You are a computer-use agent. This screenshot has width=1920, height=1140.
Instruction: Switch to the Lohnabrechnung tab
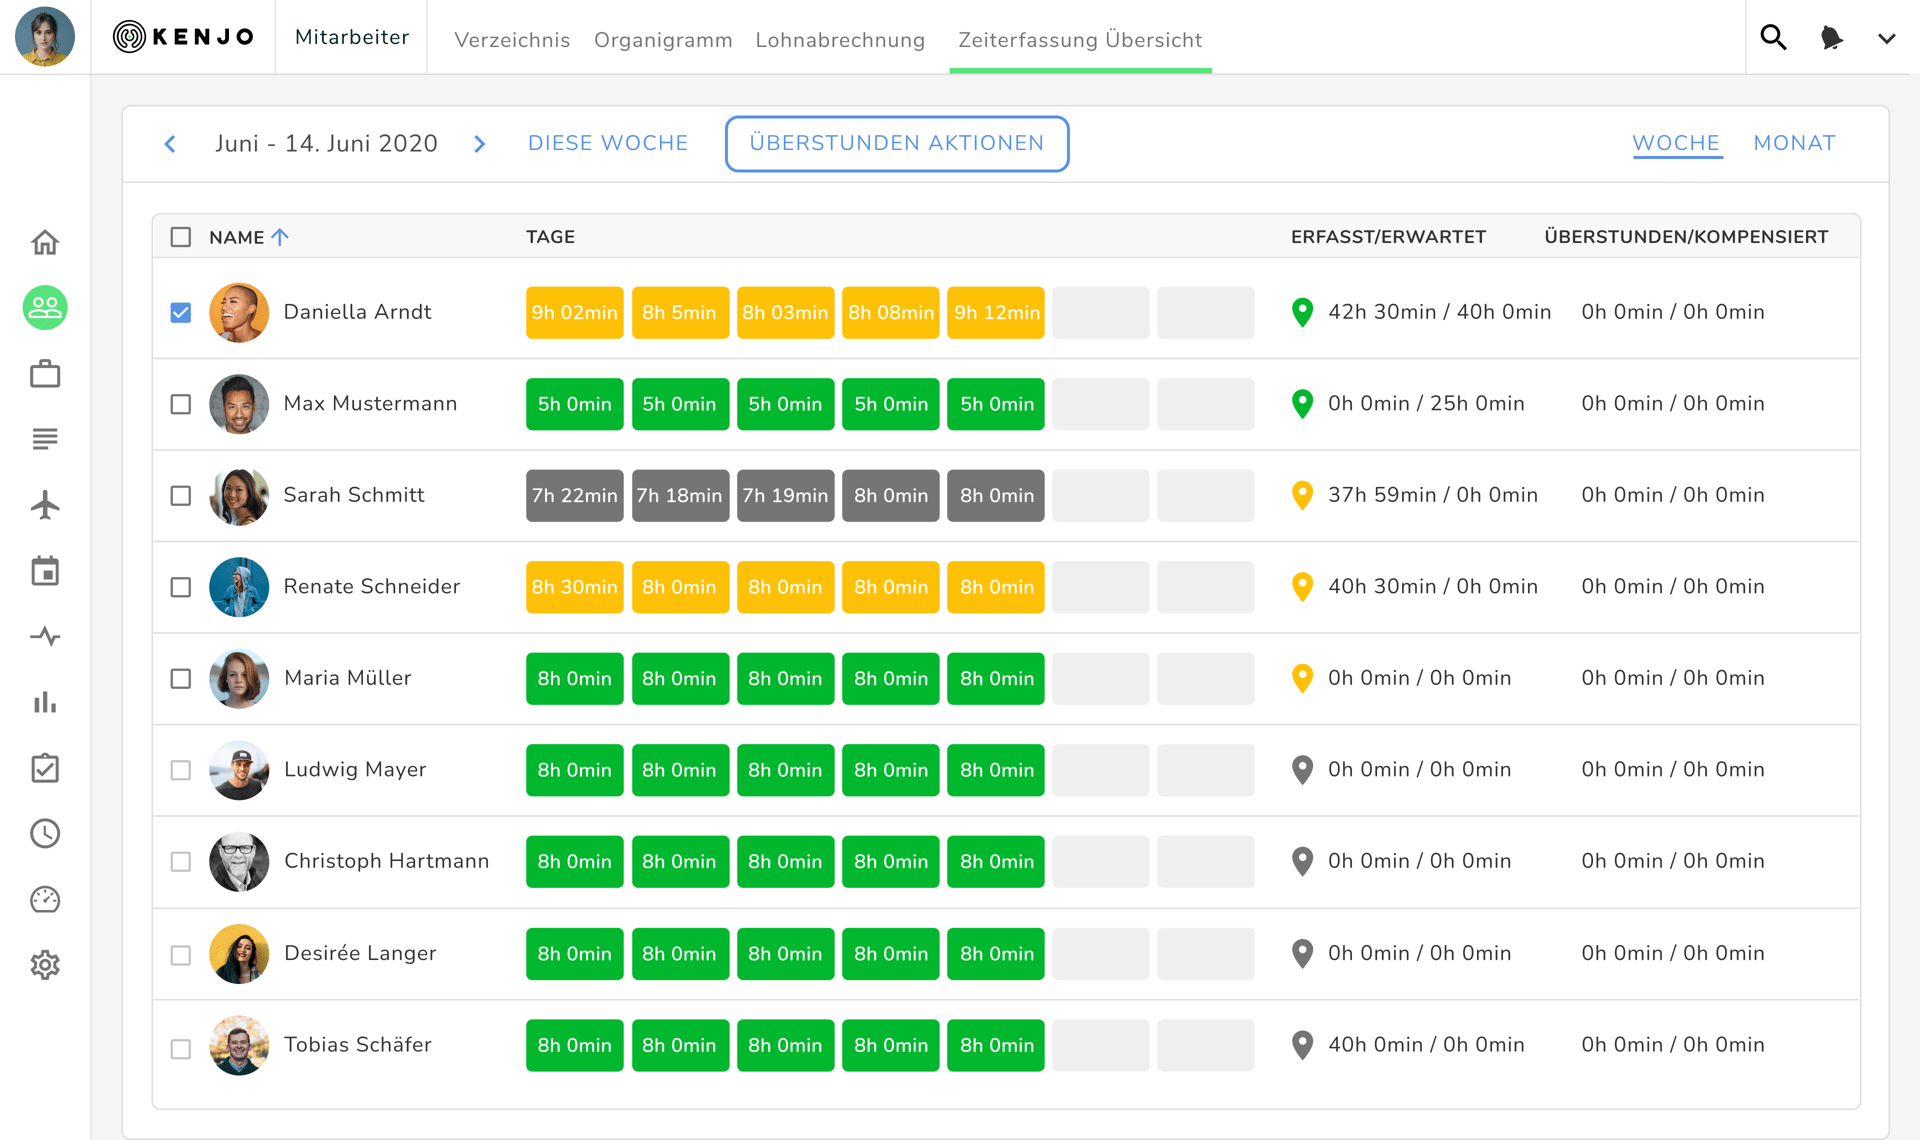839,40
